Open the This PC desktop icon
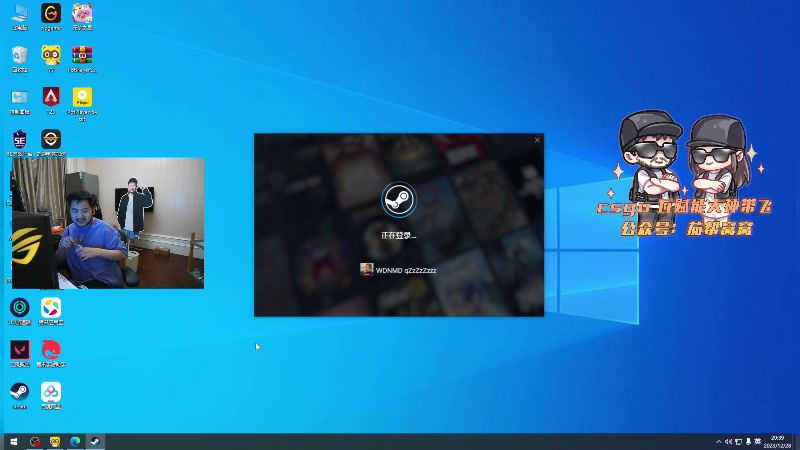The image size is (800, 450). [19, 17]
